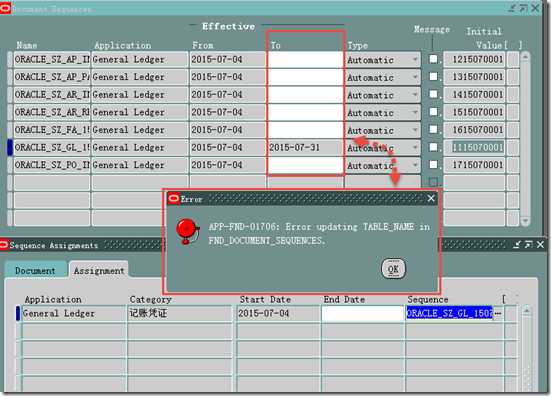Select Name cell ORACLE_SZ_PO_I
This screenshot has height=396, width=551.
click(x=52, y=165)
